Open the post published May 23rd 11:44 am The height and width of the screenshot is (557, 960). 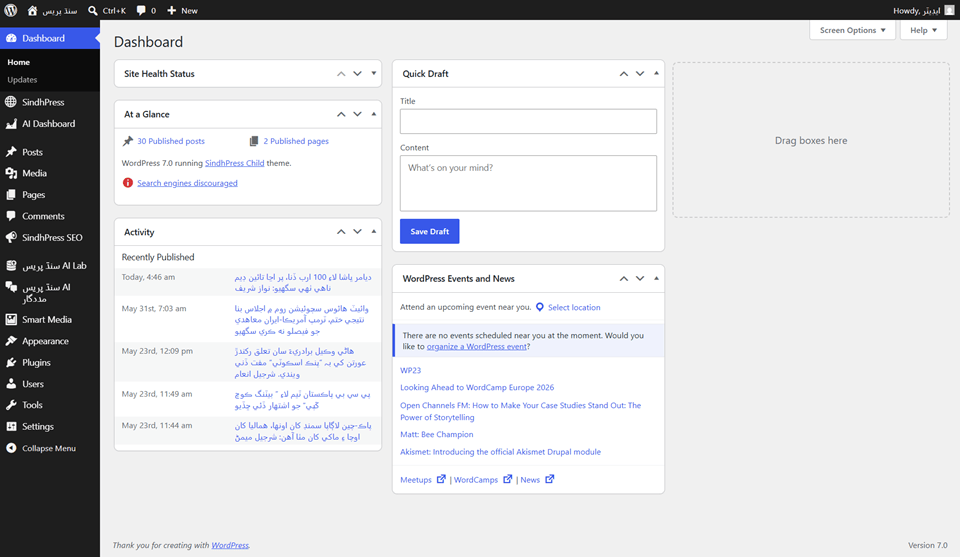click(303, 432)
